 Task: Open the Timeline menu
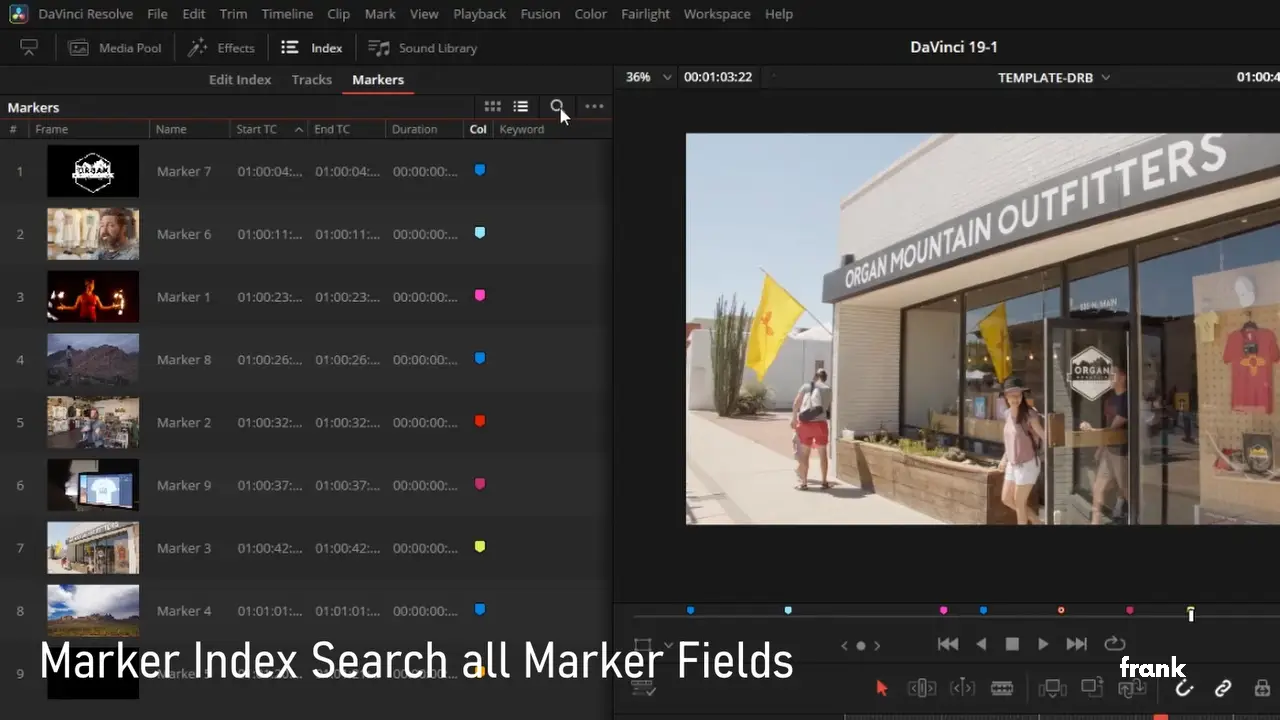[x=287, y=14]
